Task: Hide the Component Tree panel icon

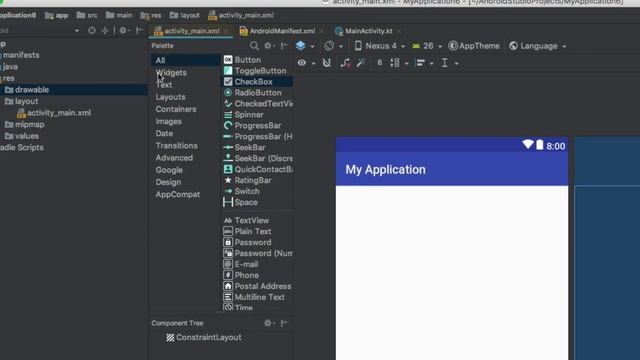Action: coord(284,323)
